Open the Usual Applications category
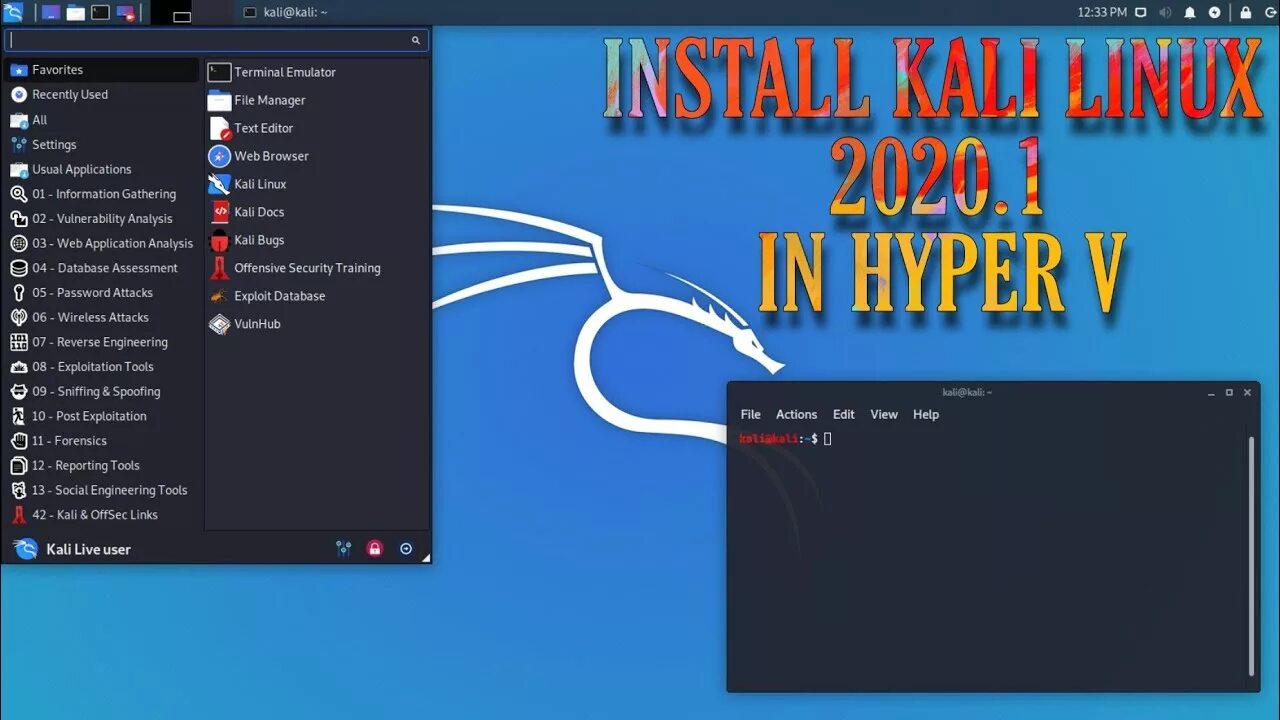1280x720 pixels. click(102, 170)
